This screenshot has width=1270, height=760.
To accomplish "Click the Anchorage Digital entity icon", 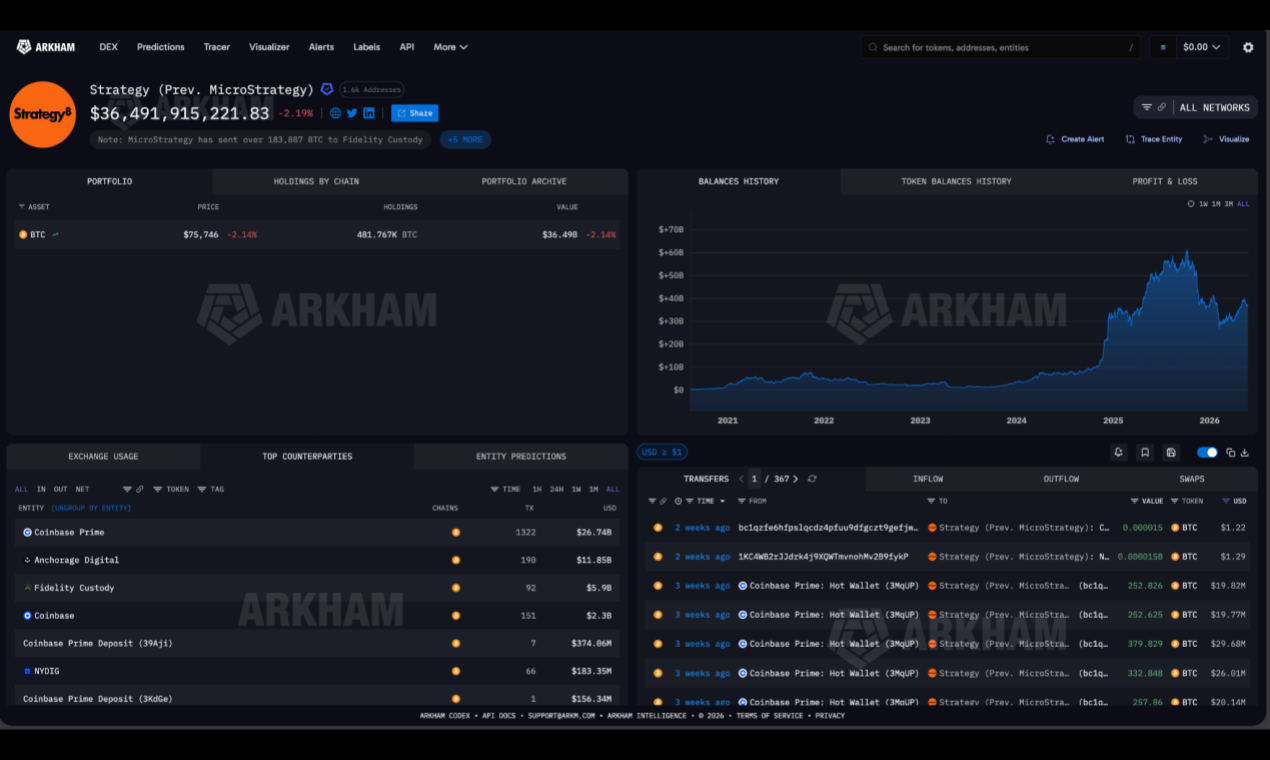I will coord(27,560).
